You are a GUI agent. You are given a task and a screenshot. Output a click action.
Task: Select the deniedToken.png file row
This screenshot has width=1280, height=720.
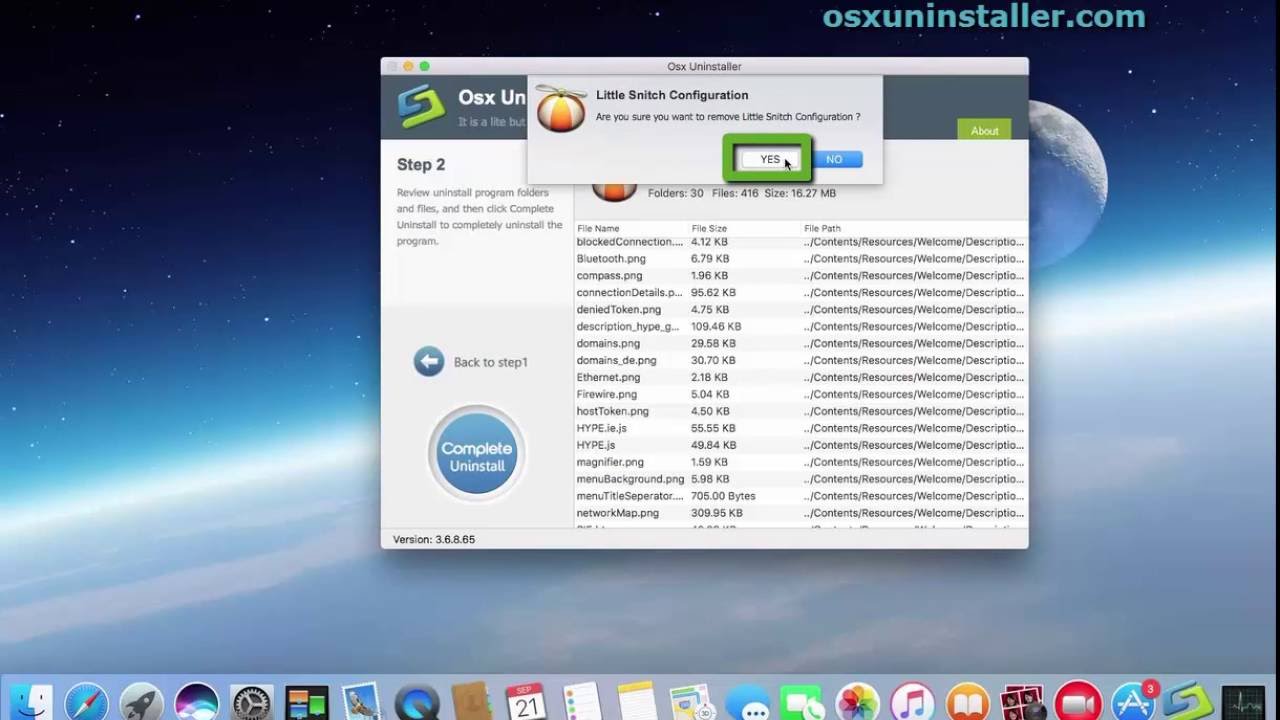pyautogui.click(x=801, y=310)
